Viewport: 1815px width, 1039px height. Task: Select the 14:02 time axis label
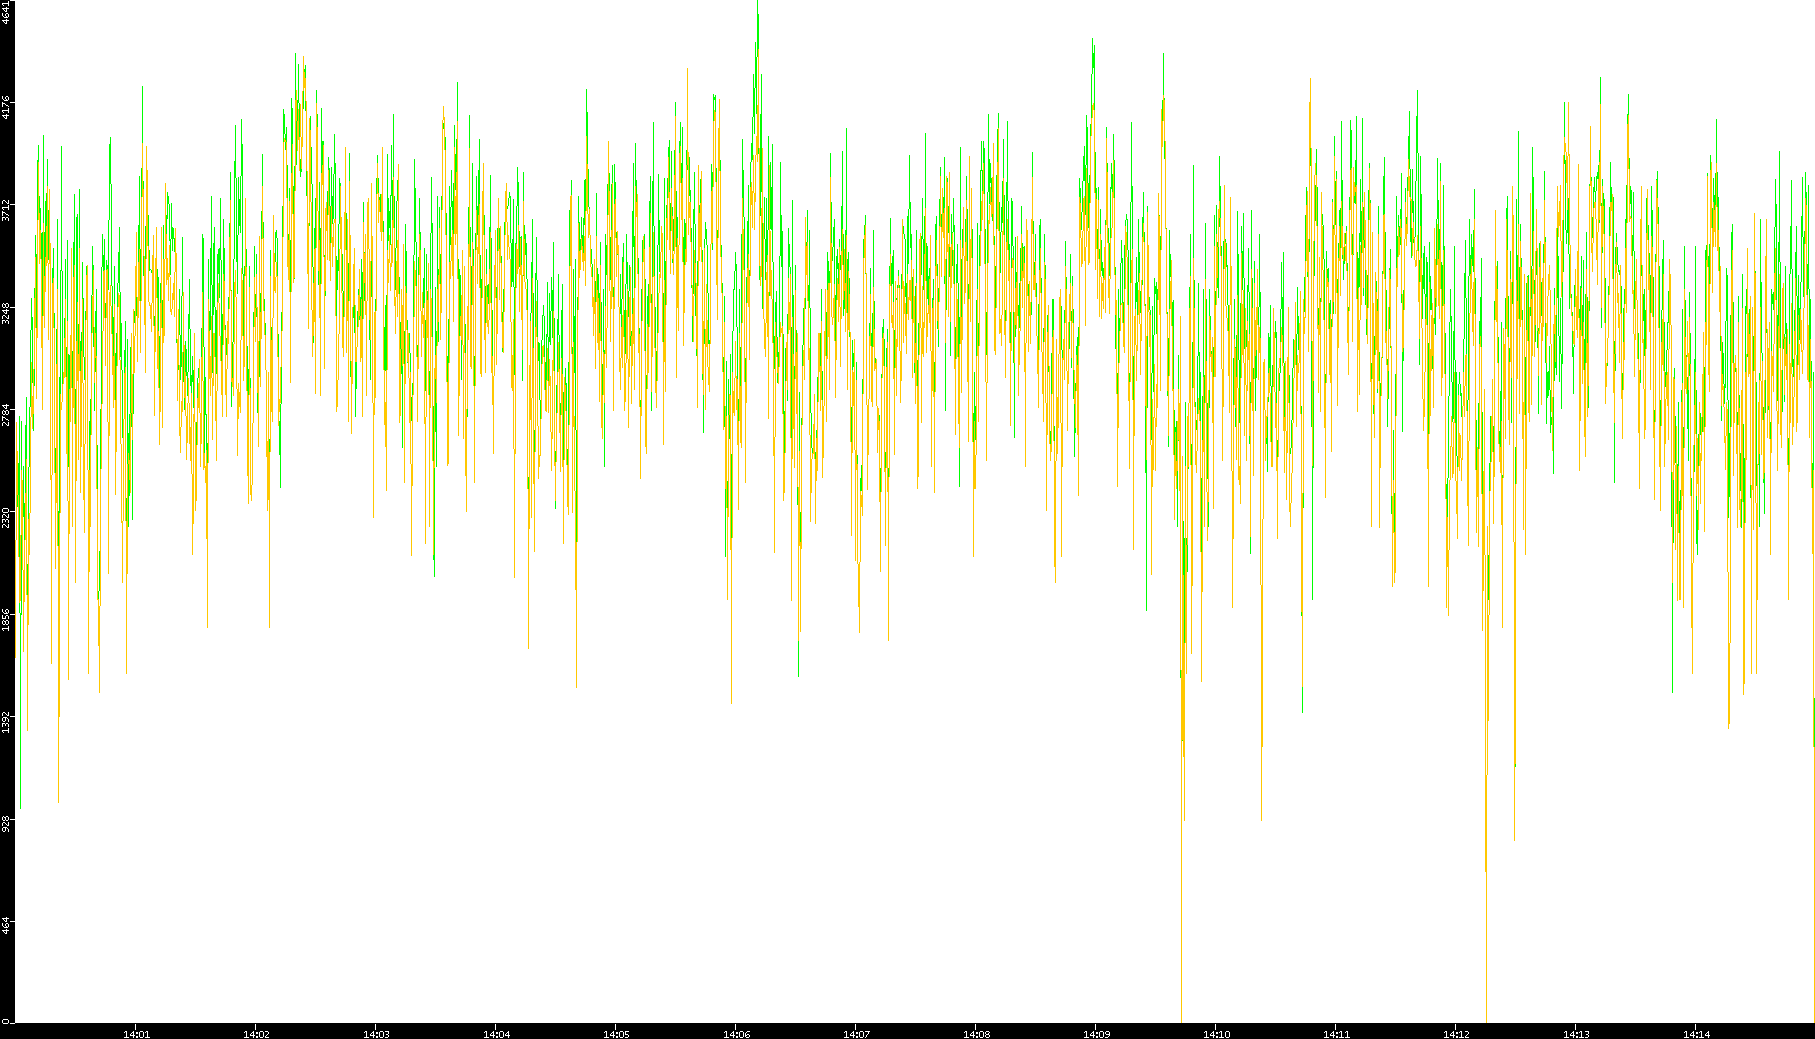pyautogui.click(x=256, y=1034)
